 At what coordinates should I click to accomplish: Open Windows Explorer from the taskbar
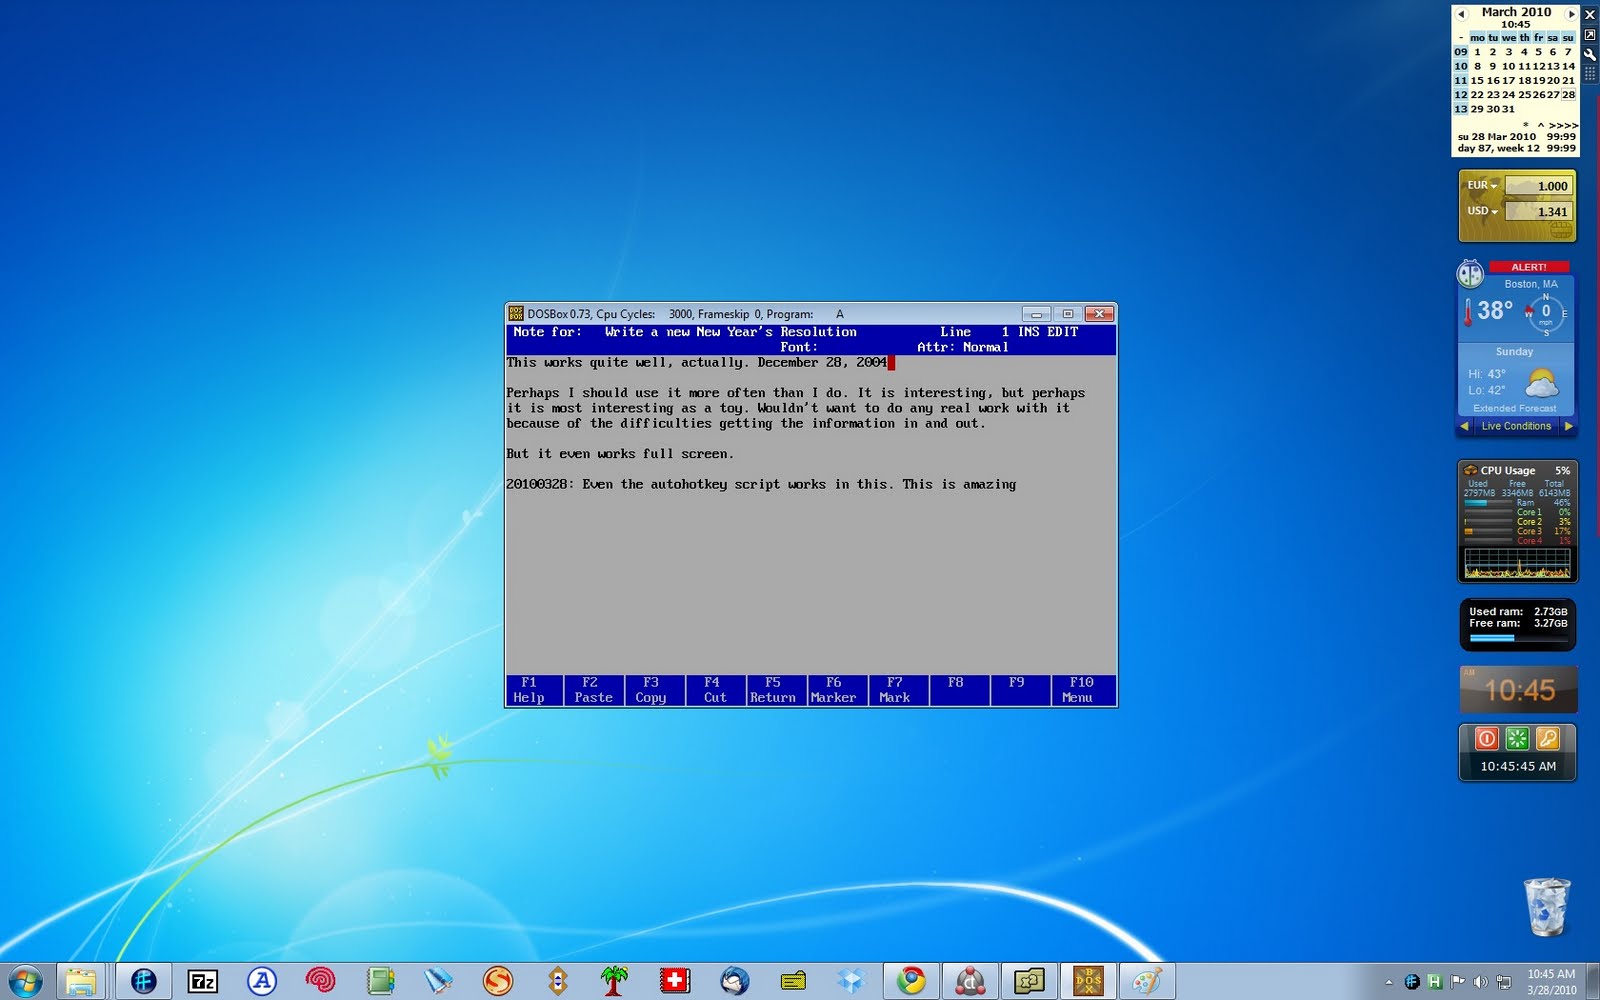(81, 981)
